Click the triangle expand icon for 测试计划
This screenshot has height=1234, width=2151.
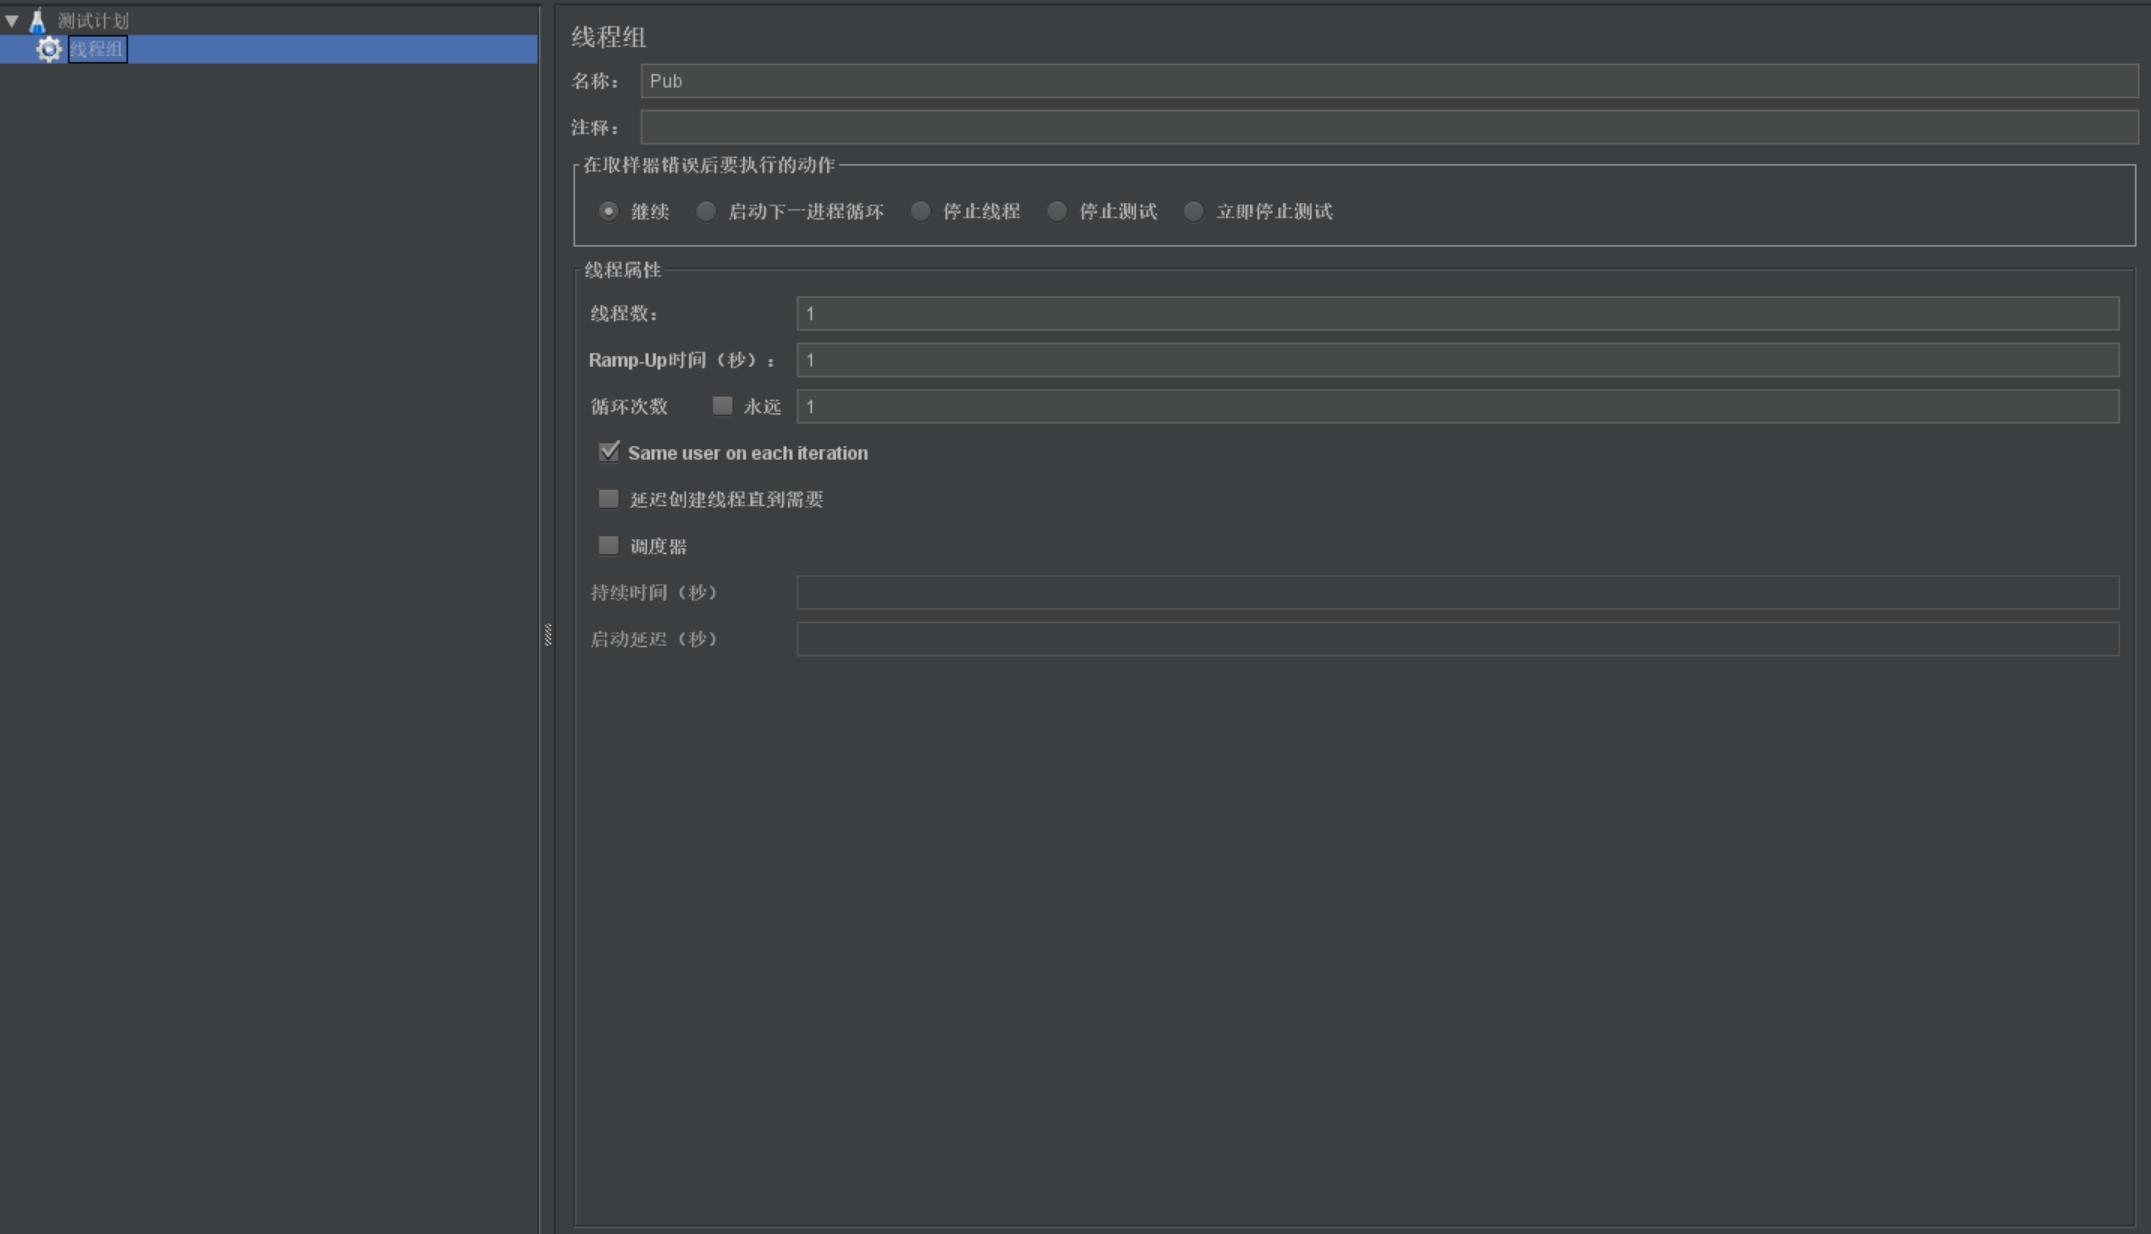[x=10, y=19]
